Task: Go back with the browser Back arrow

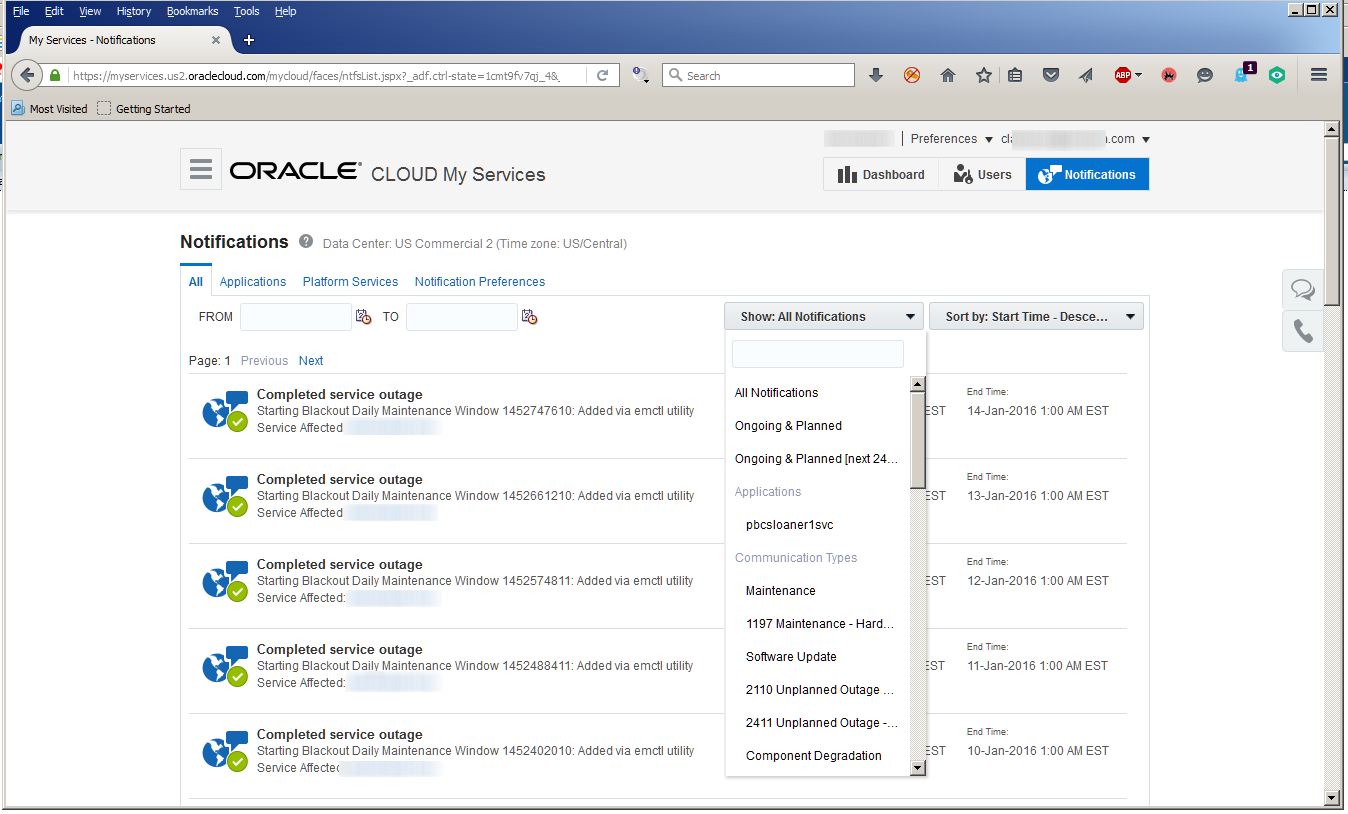Action: click(27, 75)
